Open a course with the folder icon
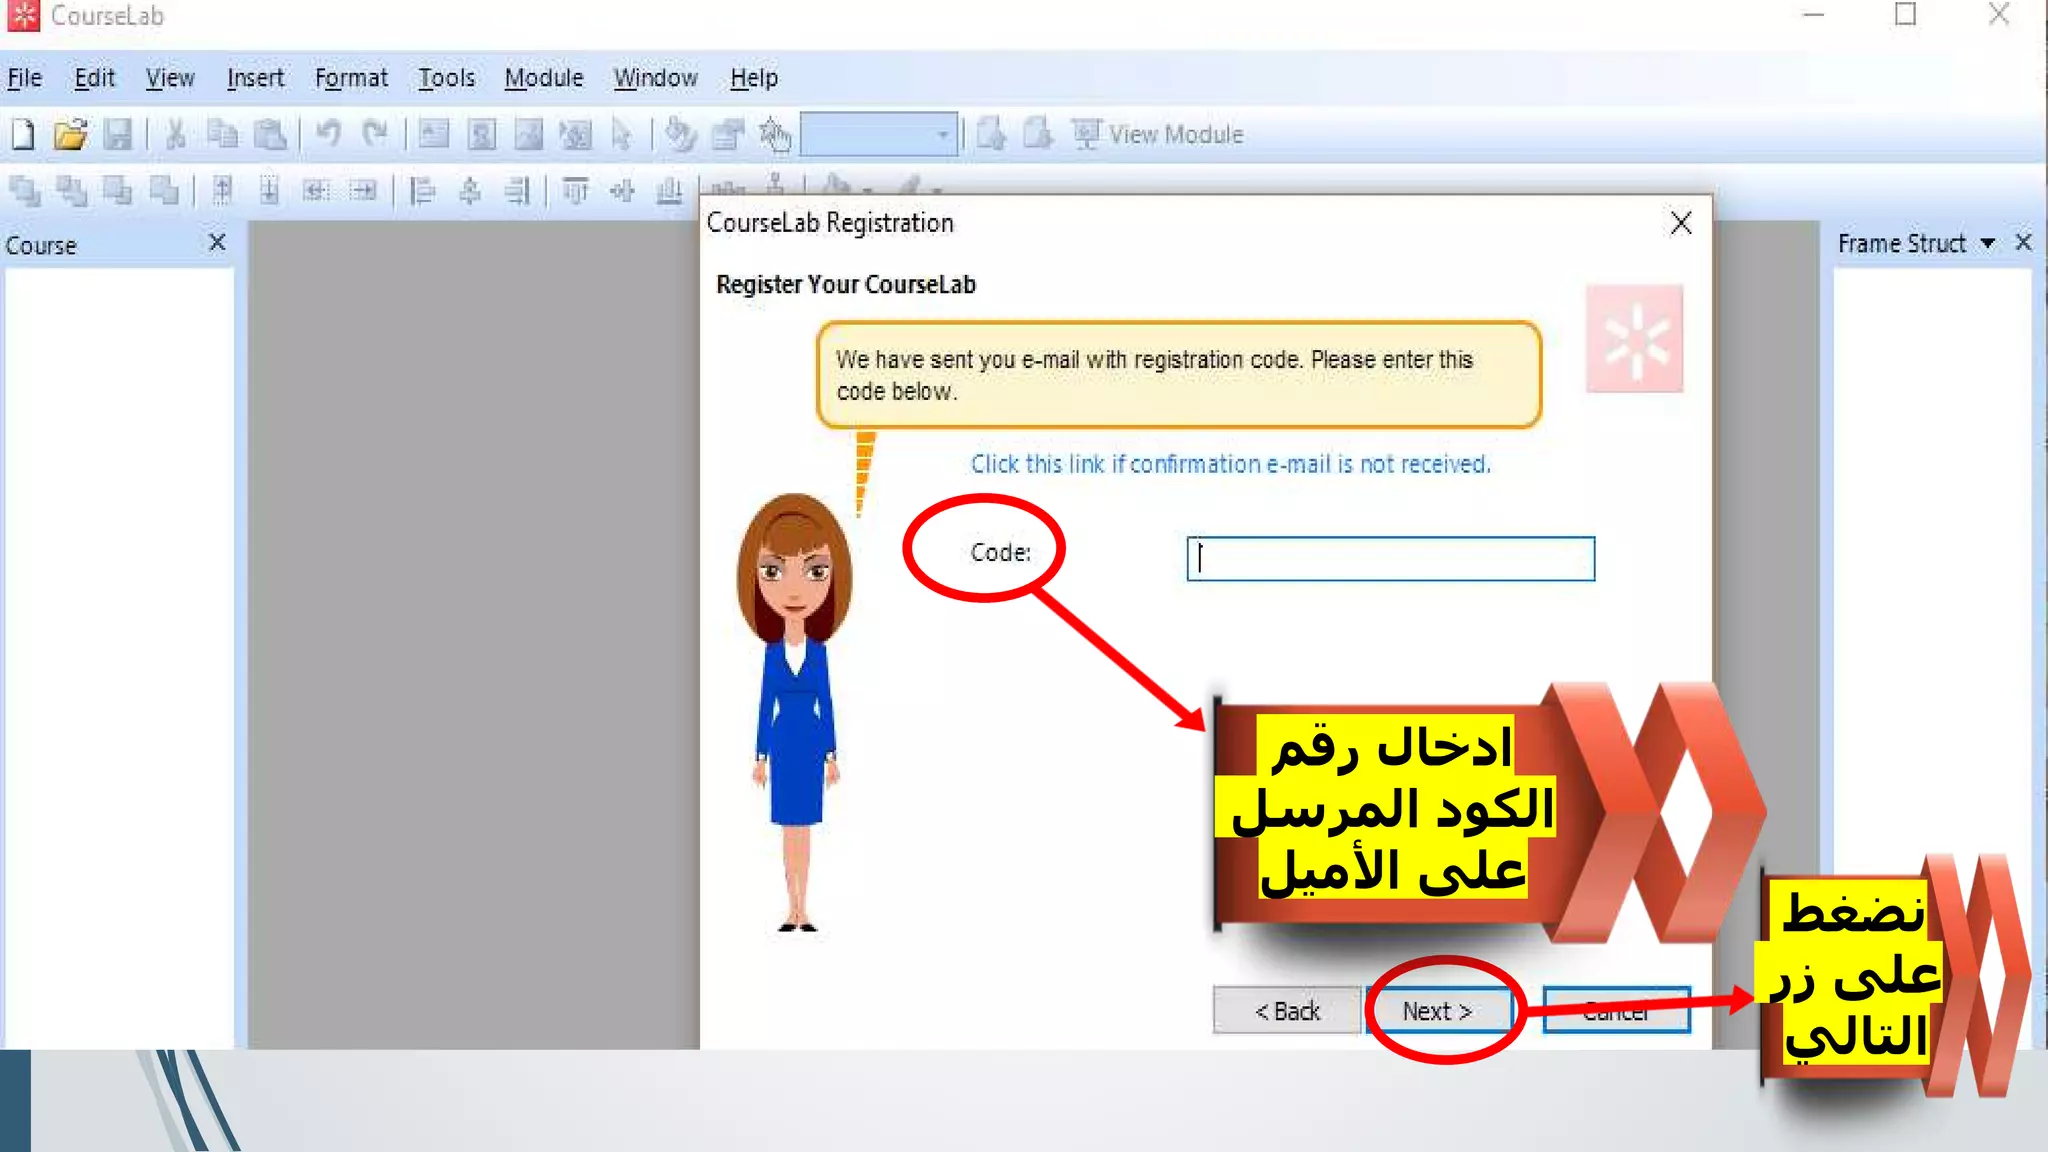 pos(70,134)
